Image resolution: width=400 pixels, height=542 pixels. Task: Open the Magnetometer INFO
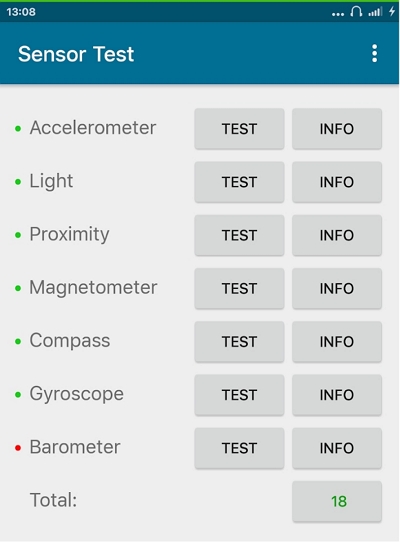click(x=337, y=289)
